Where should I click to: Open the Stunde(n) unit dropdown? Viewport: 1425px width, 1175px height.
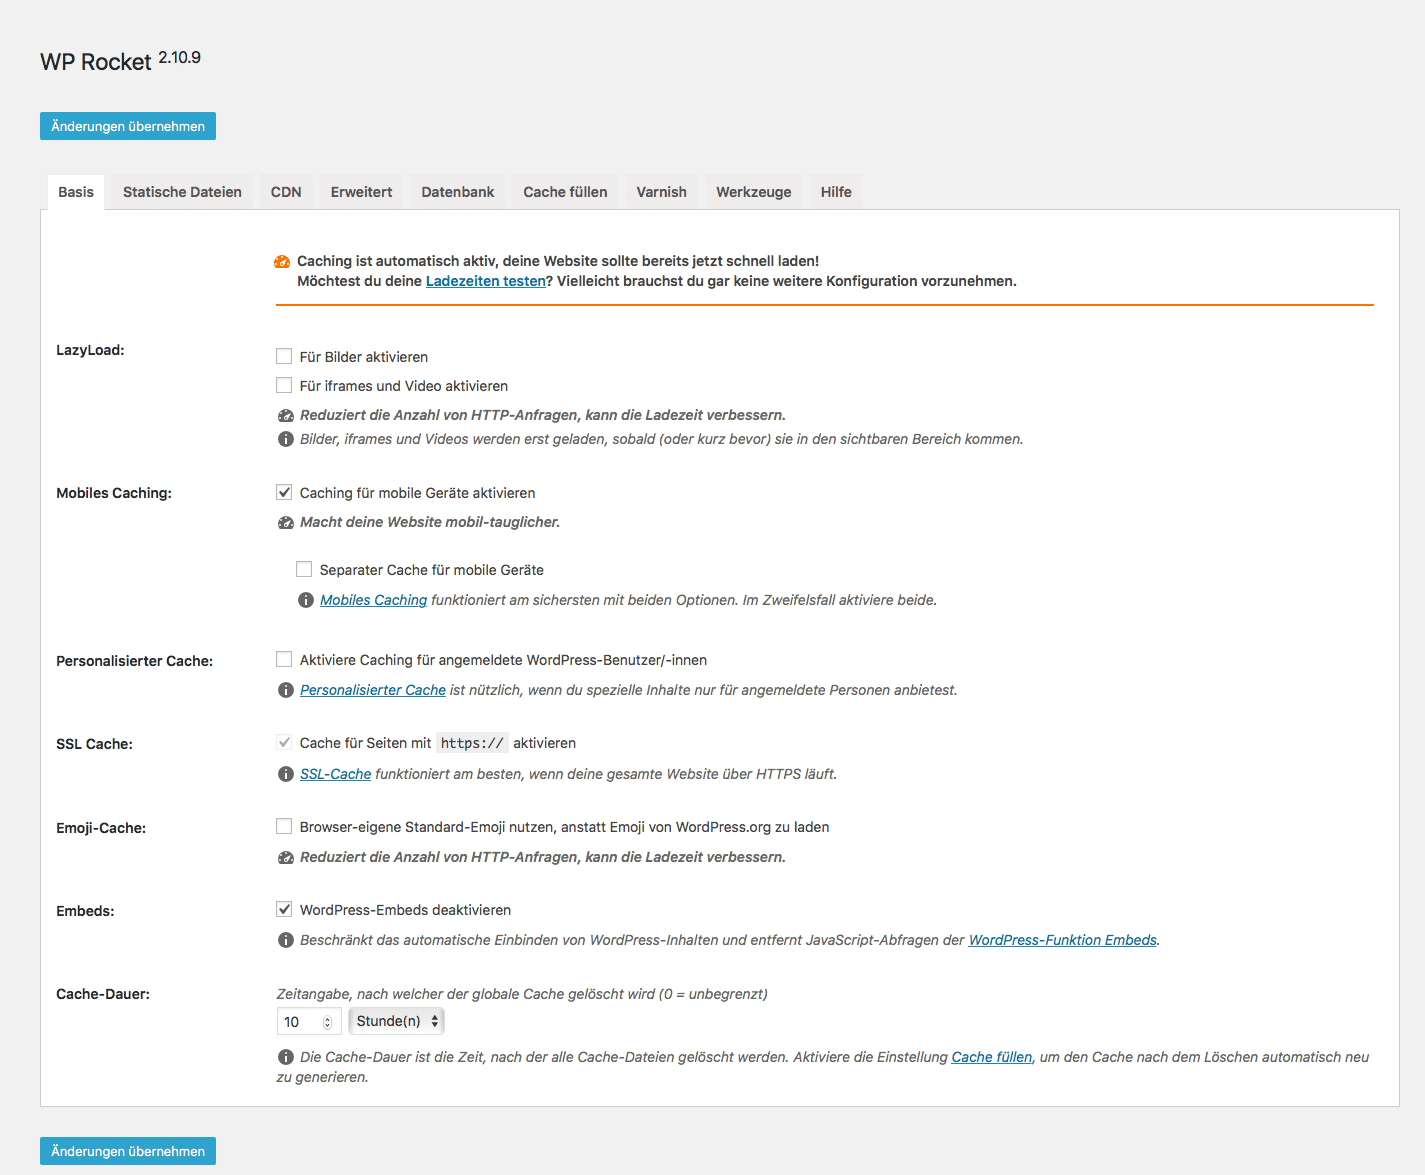[396, 1021]
